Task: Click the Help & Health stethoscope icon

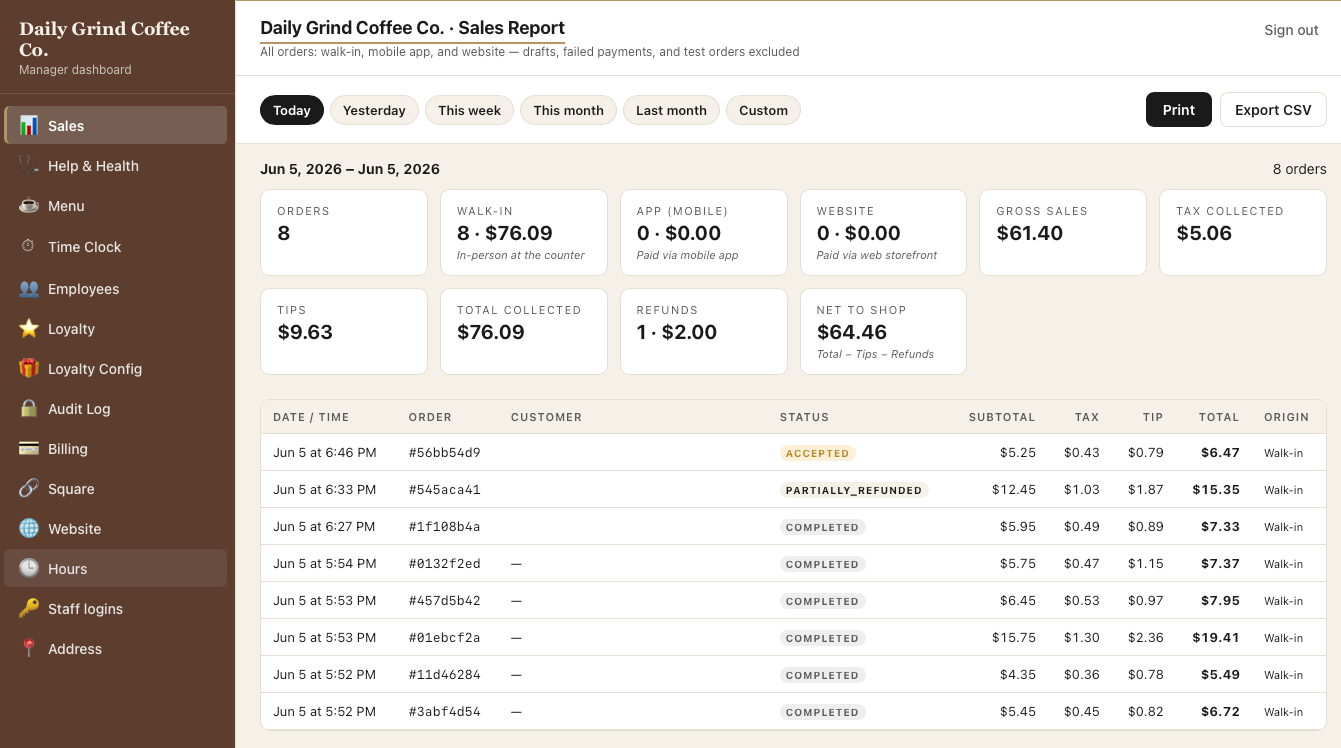Action: tap(29, 166)
